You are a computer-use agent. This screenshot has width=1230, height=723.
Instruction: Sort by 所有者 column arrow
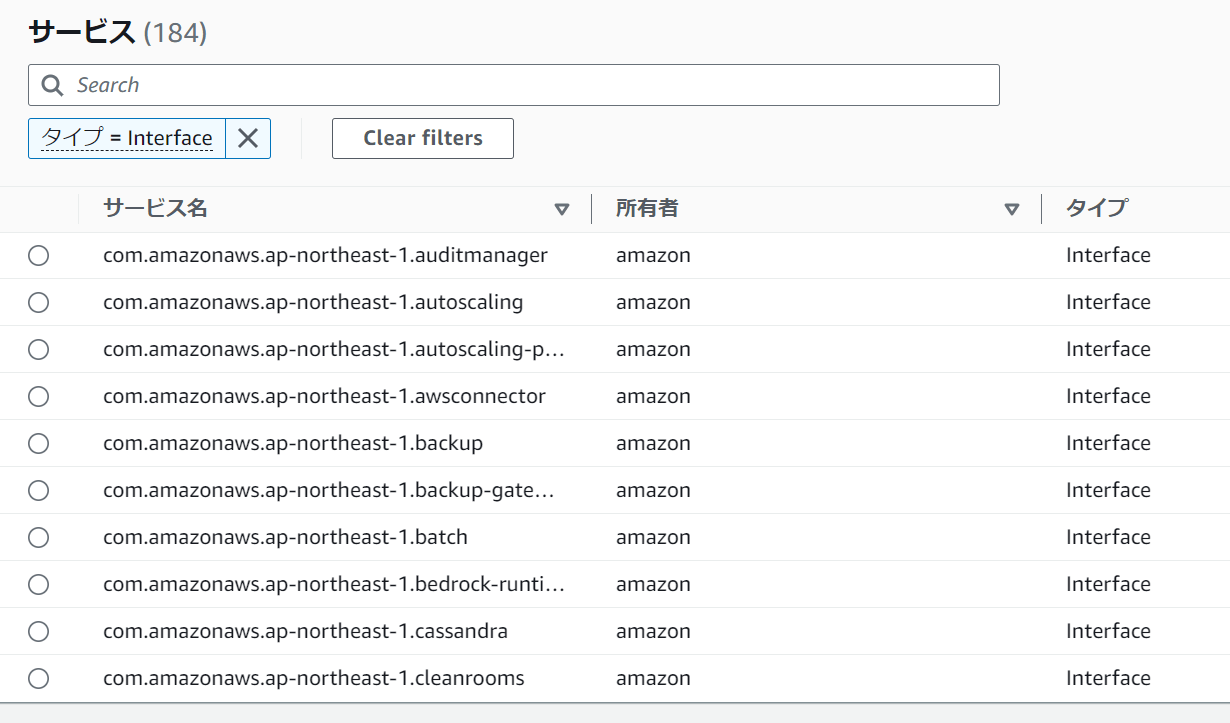(x=1012, y=209)
